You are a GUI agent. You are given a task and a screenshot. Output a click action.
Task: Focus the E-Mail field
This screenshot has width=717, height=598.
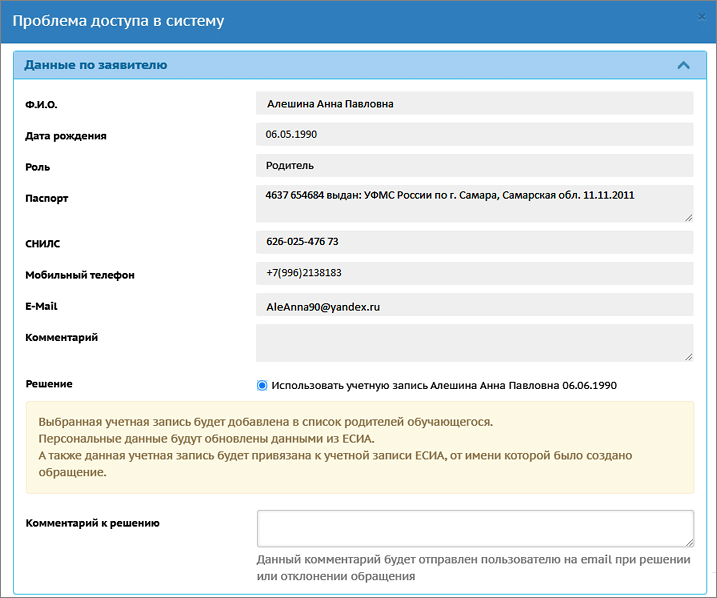pos(474,307)
